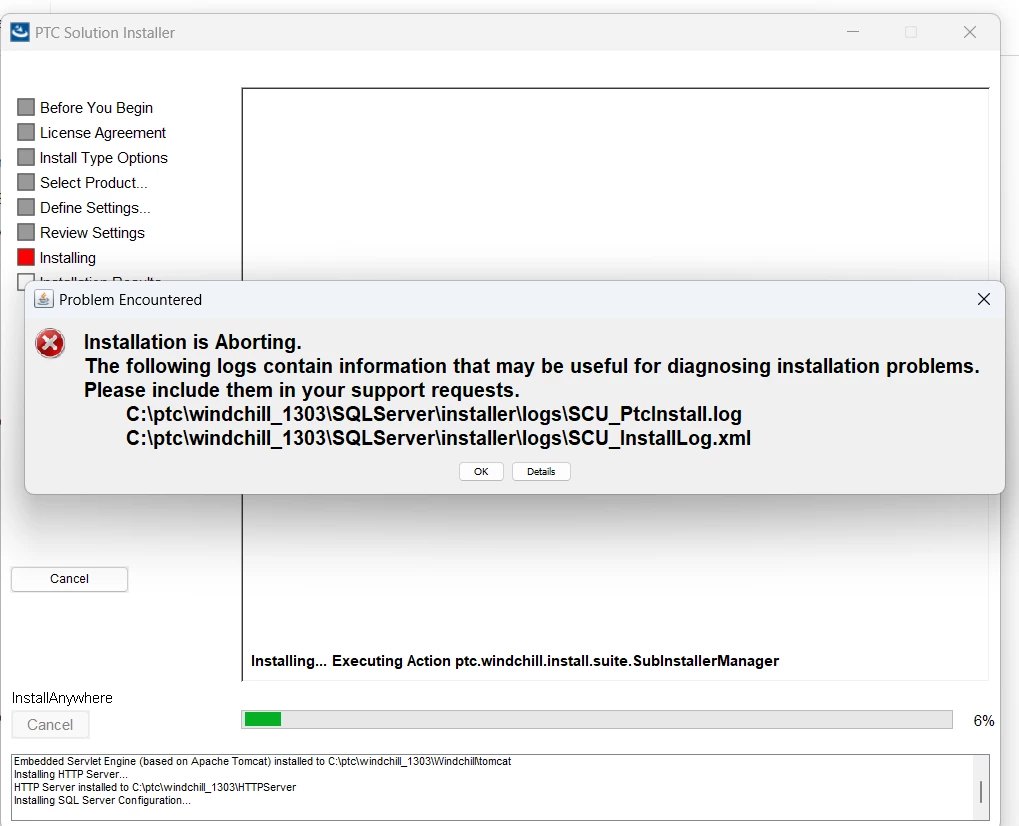Click the Installing SQL Server Configuration log line
1019x826 pixels.
(102, 801)
